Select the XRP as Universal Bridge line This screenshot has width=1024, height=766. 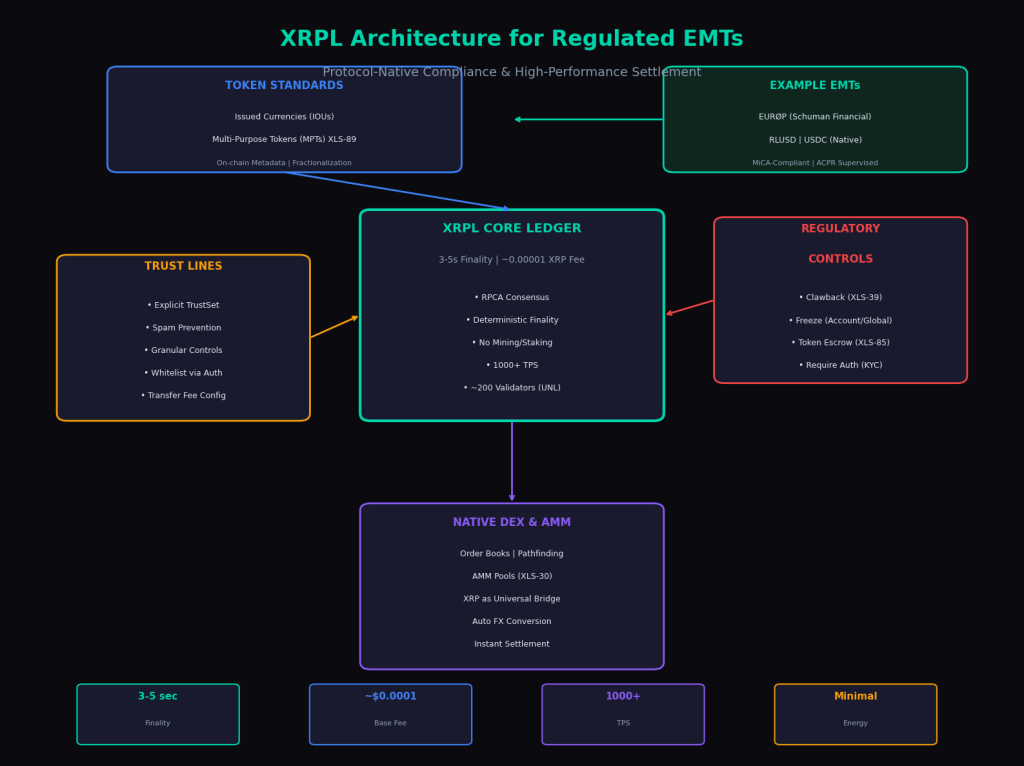click(511, 599)
